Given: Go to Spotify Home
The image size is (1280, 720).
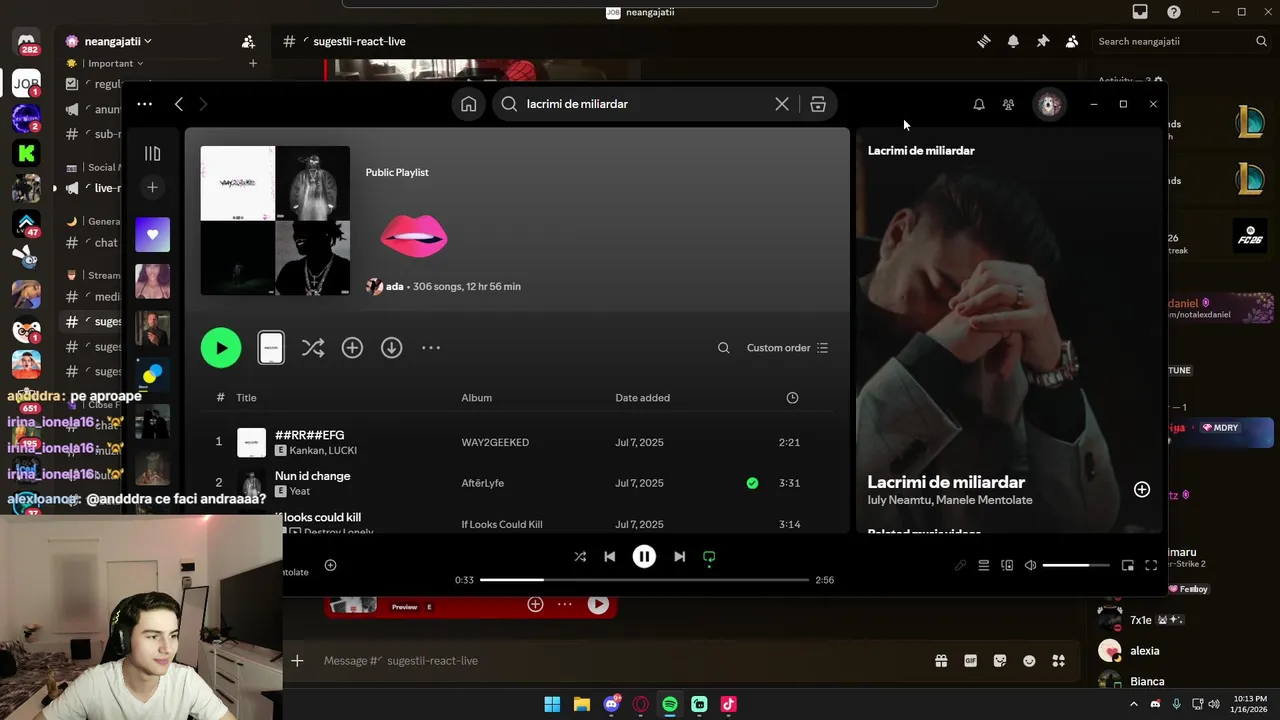Looking at the screenshot, I should [468, 104].
